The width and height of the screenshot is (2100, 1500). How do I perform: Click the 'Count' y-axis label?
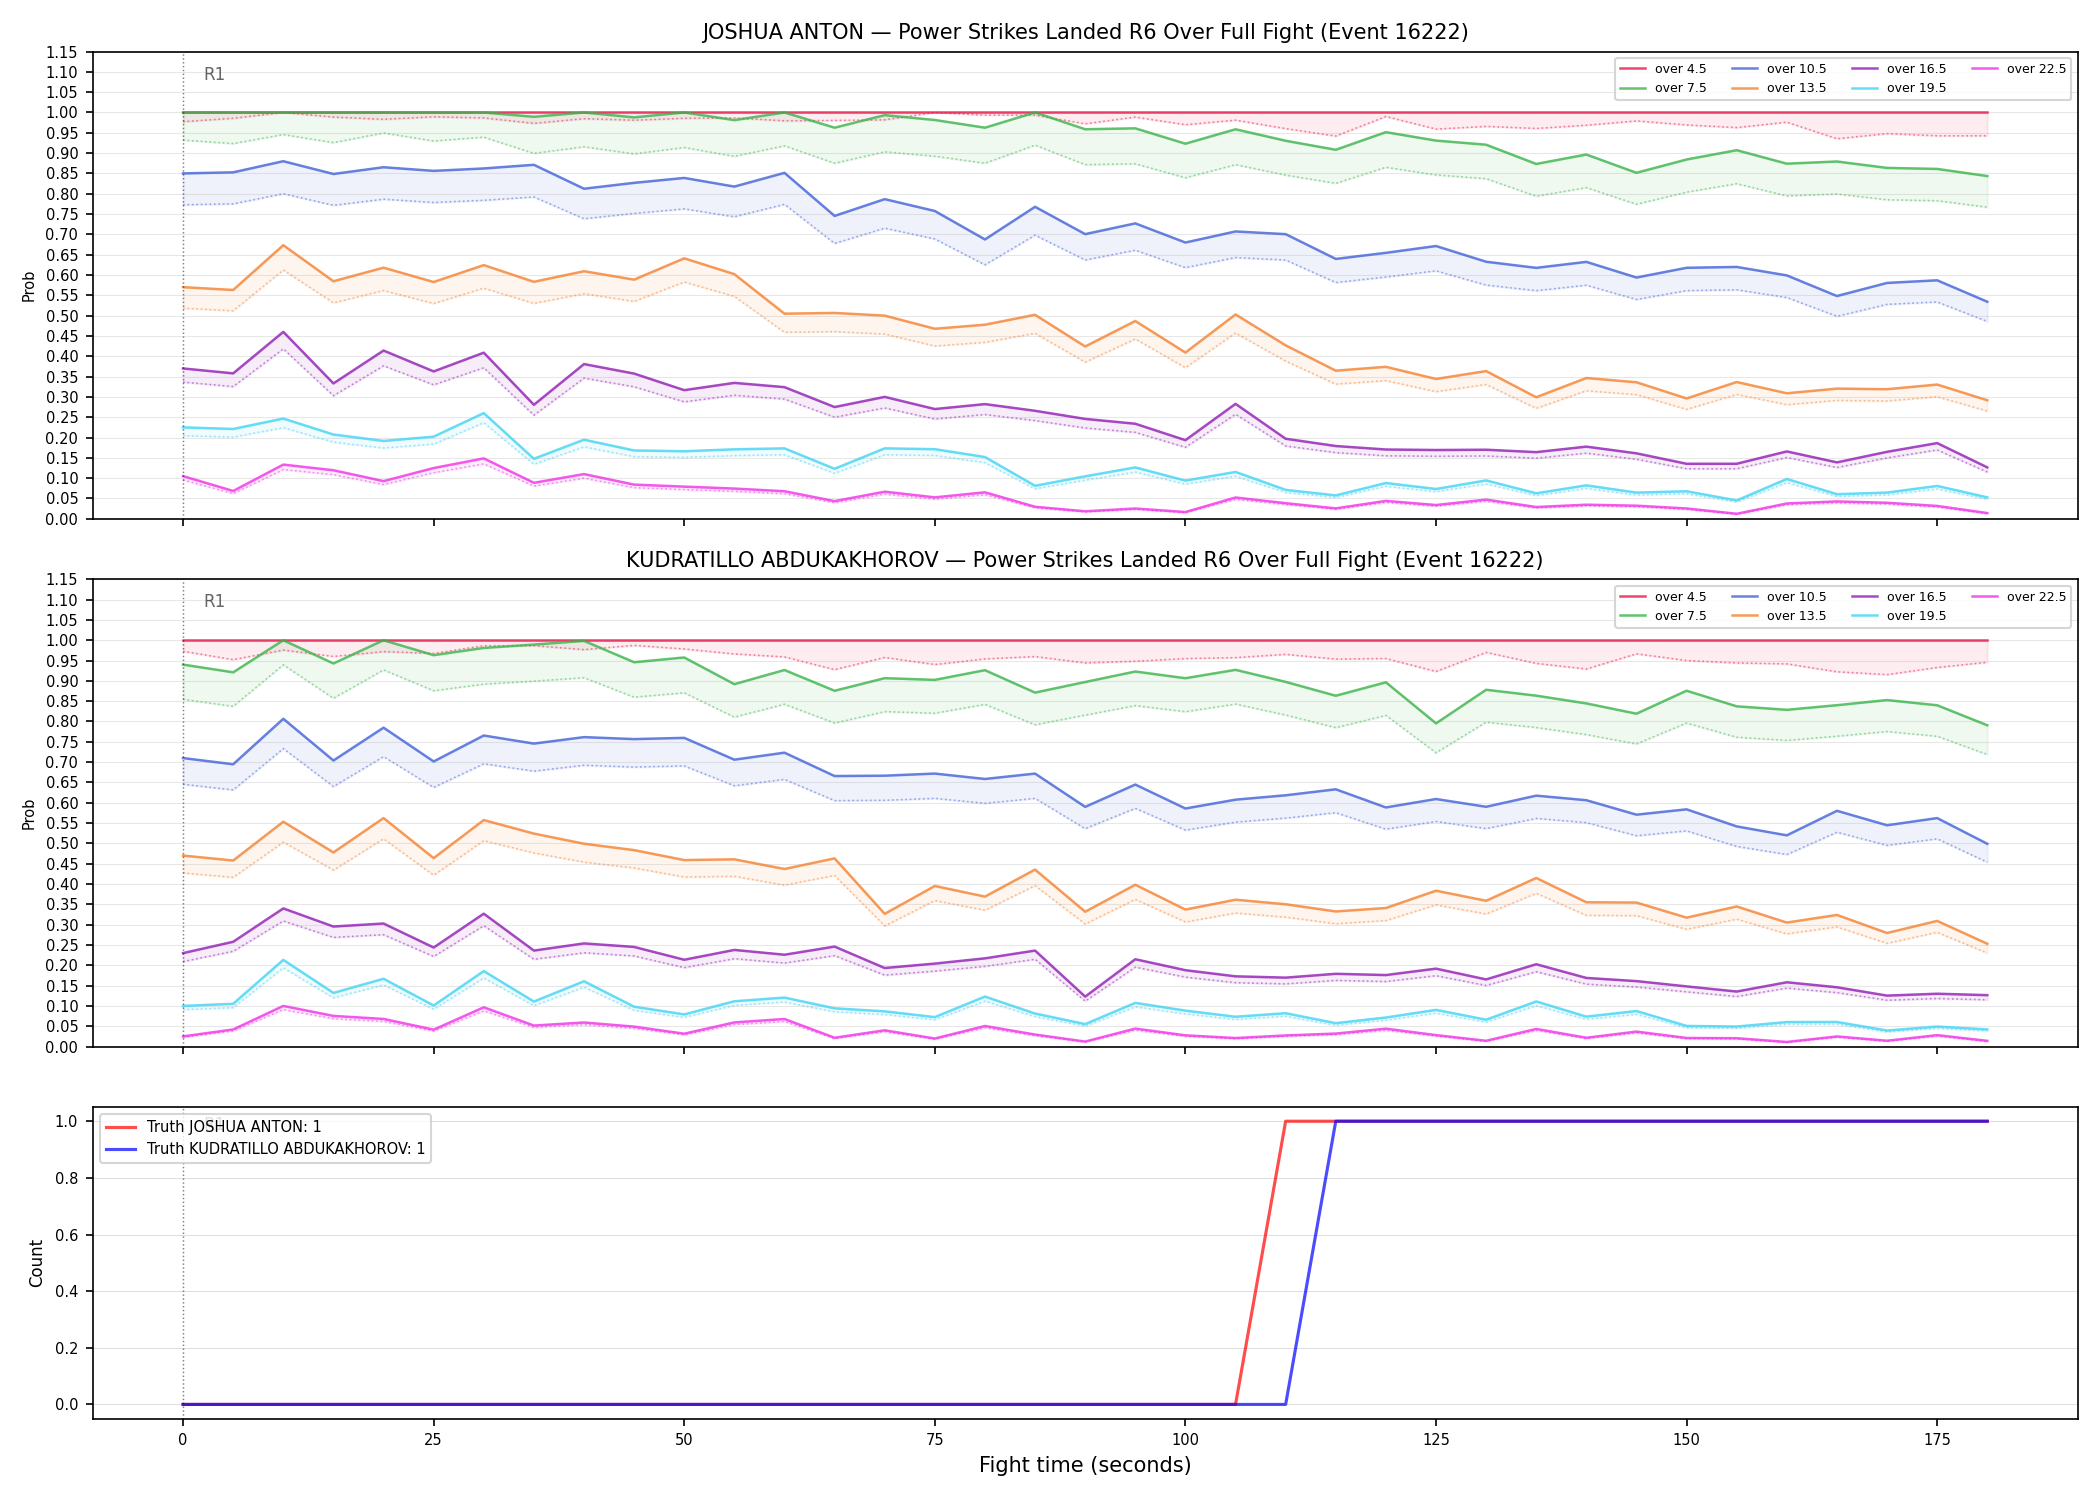point(36,1263)
